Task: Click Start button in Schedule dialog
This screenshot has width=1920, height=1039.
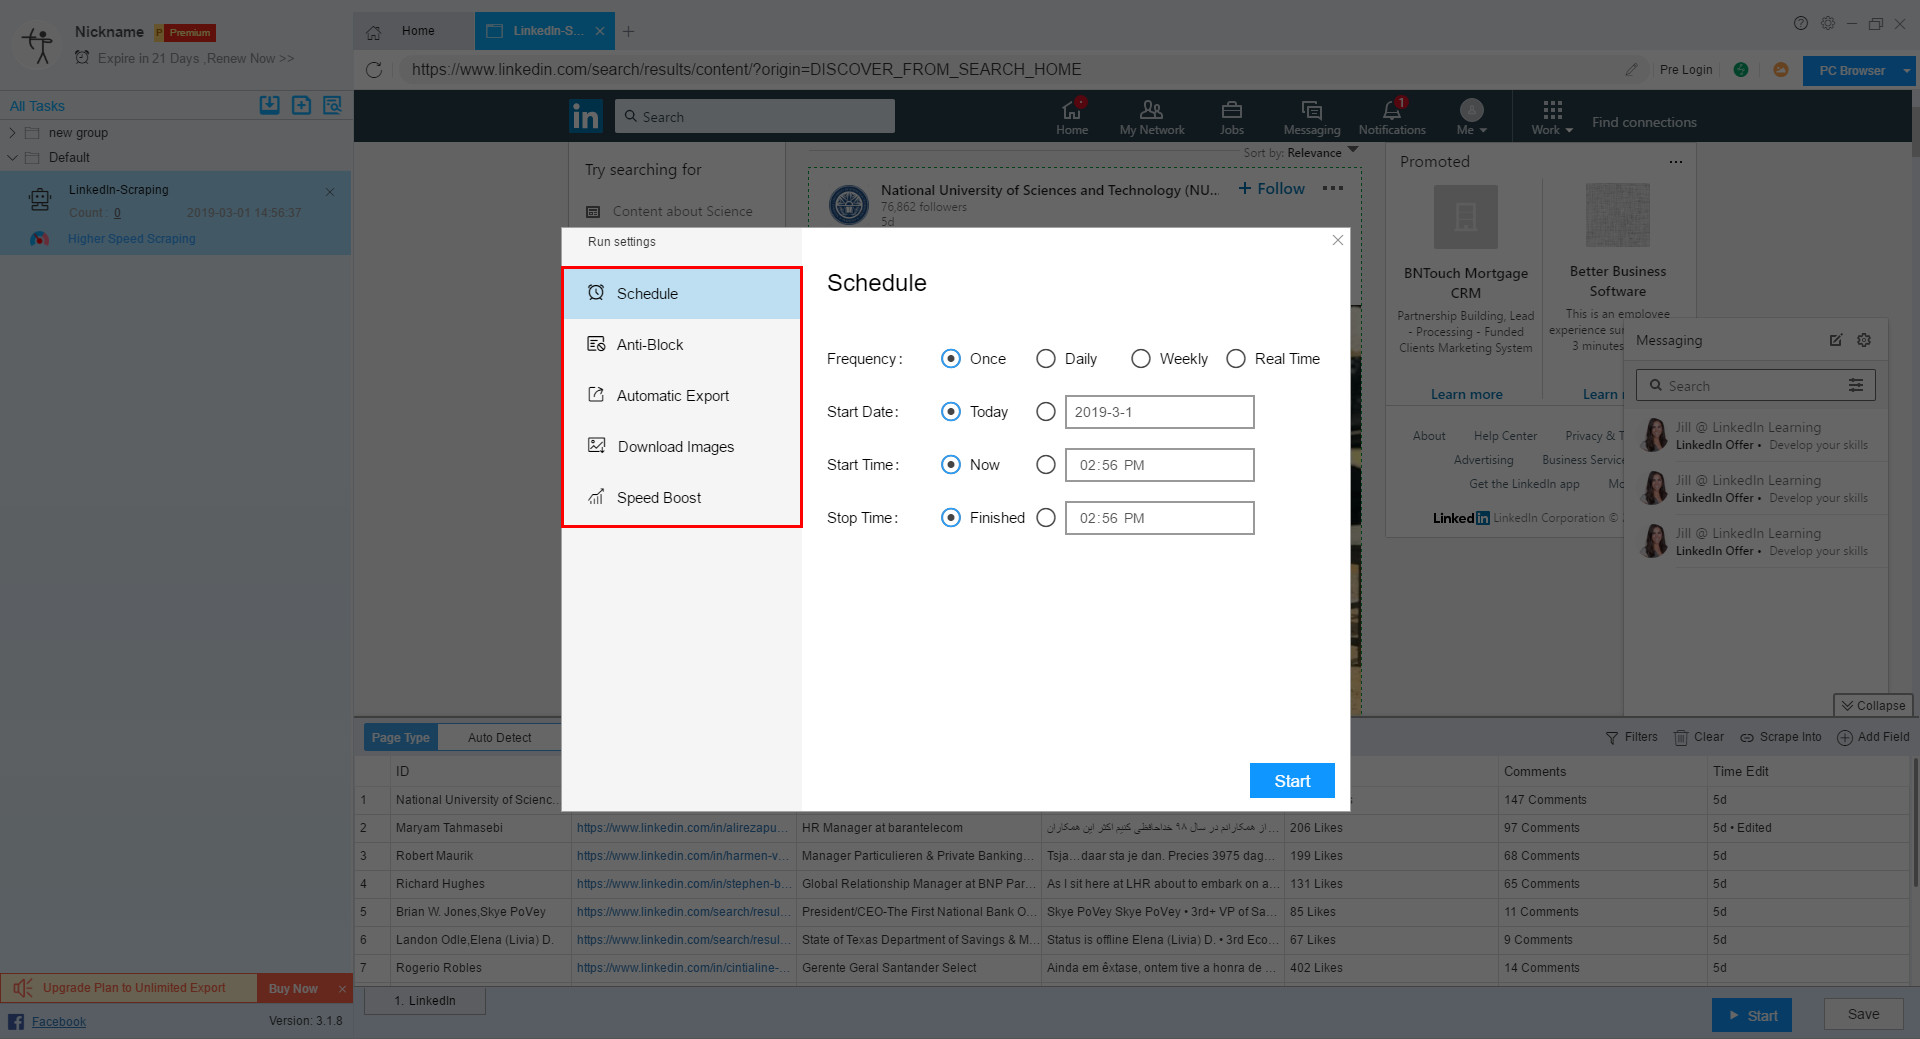Action: pyautogui.click(x=1292, y=781)
